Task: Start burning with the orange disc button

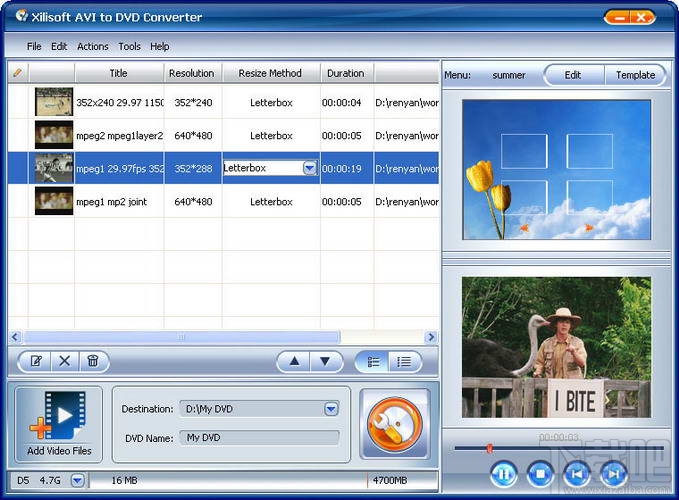Action: tap(394, 424)
